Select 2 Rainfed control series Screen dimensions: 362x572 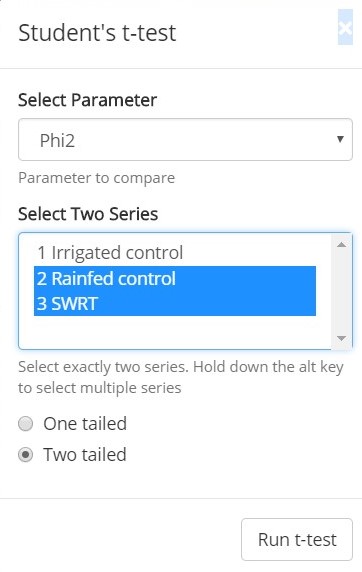175,279
